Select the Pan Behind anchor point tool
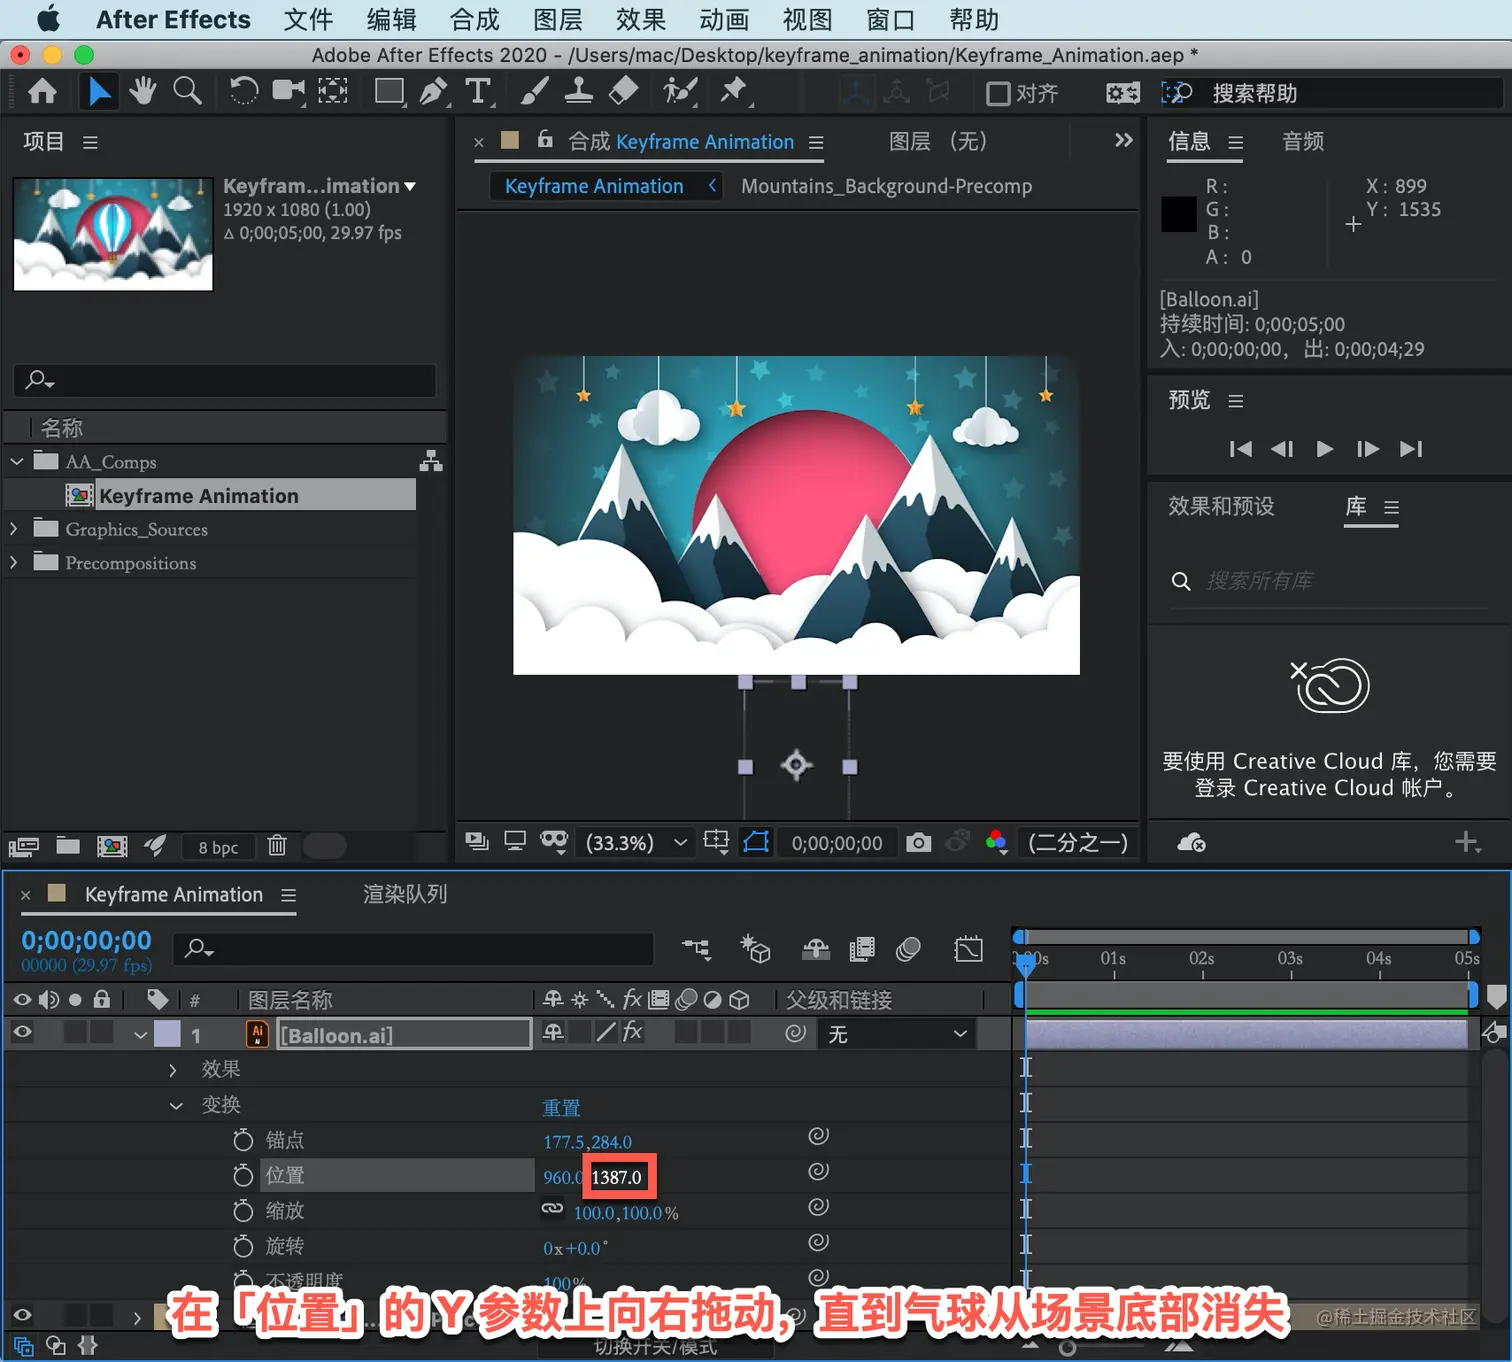 [x=333, y=92]
